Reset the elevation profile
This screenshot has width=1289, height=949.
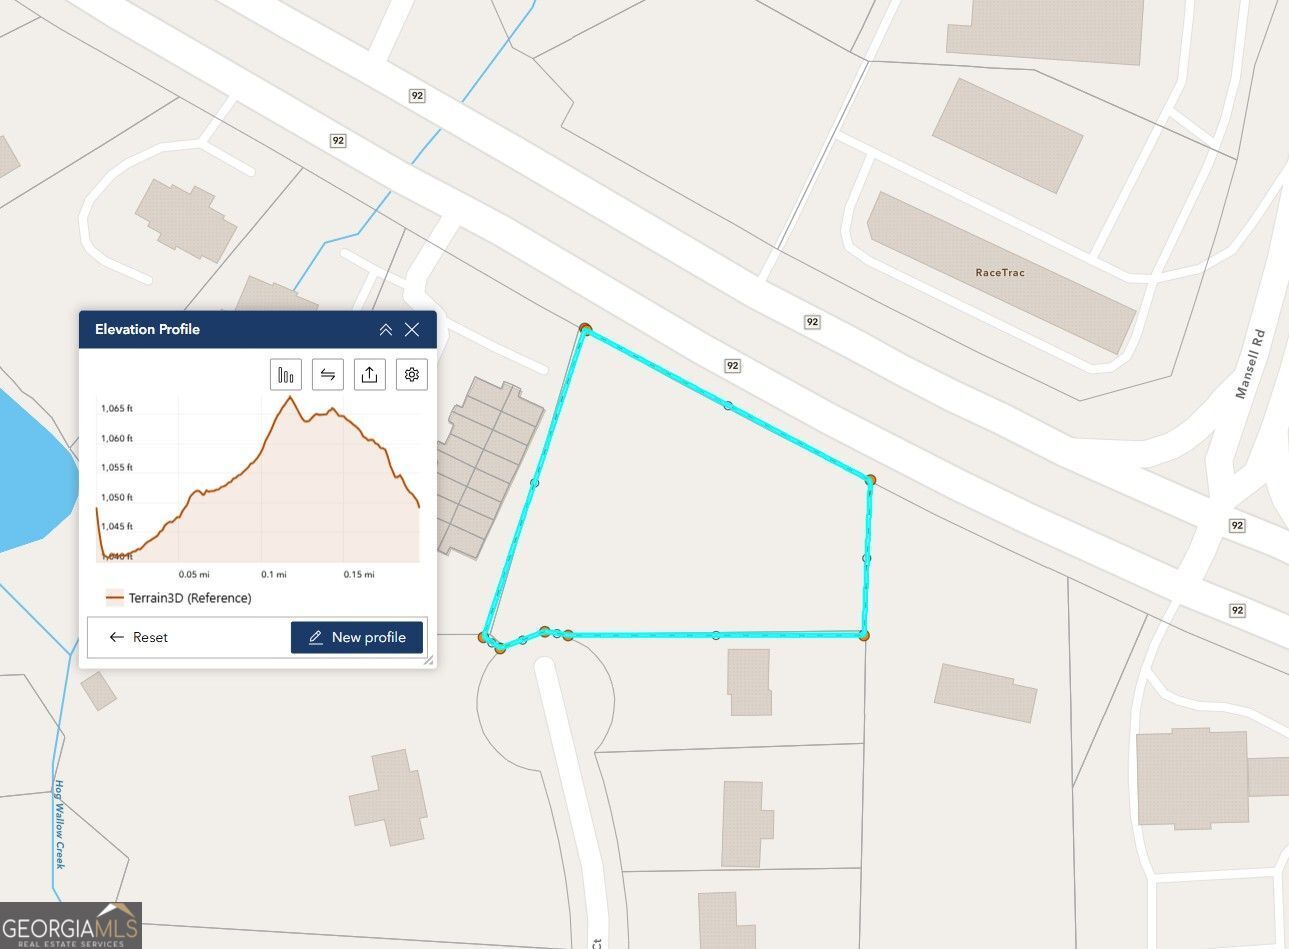point(139,637)
